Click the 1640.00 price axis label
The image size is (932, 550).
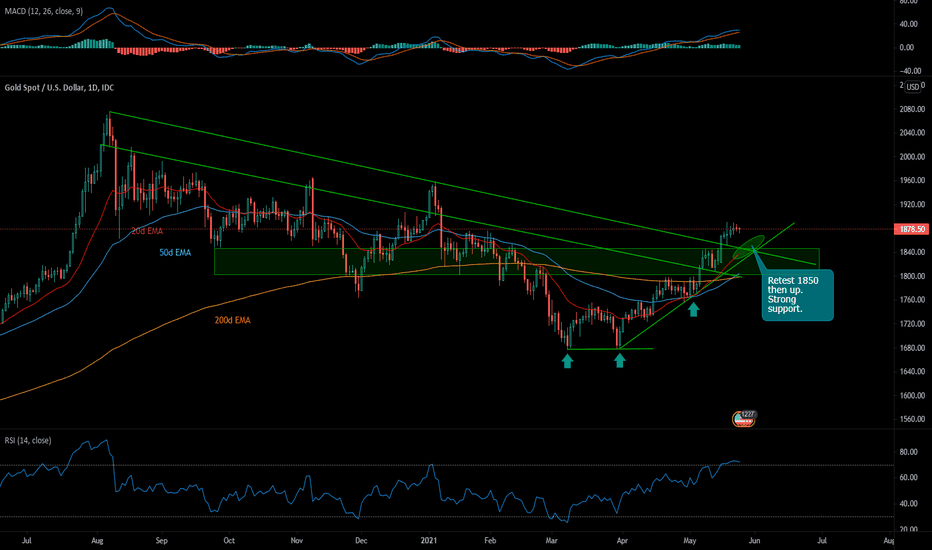(x=912, y=372)
